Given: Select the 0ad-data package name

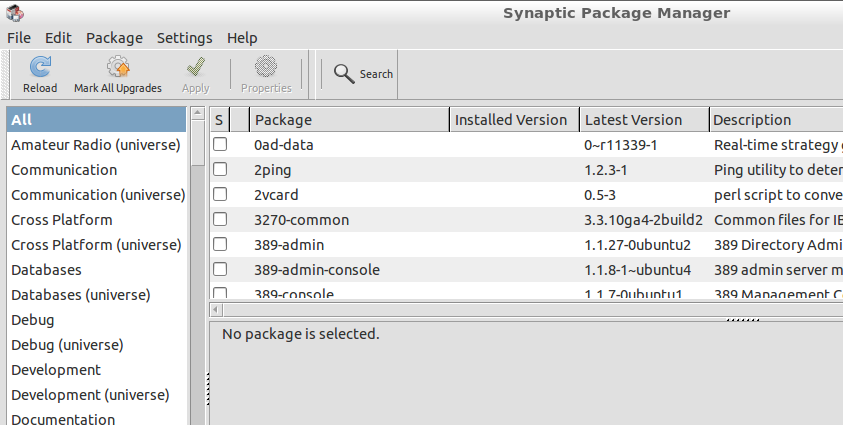Looking at the screenshot, I should (x=283, y=145).
